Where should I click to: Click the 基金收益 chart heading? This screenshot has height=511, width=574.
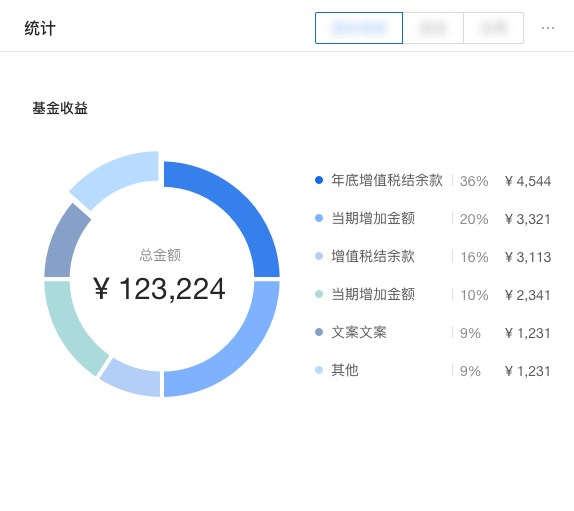click(x=60, y=108)
